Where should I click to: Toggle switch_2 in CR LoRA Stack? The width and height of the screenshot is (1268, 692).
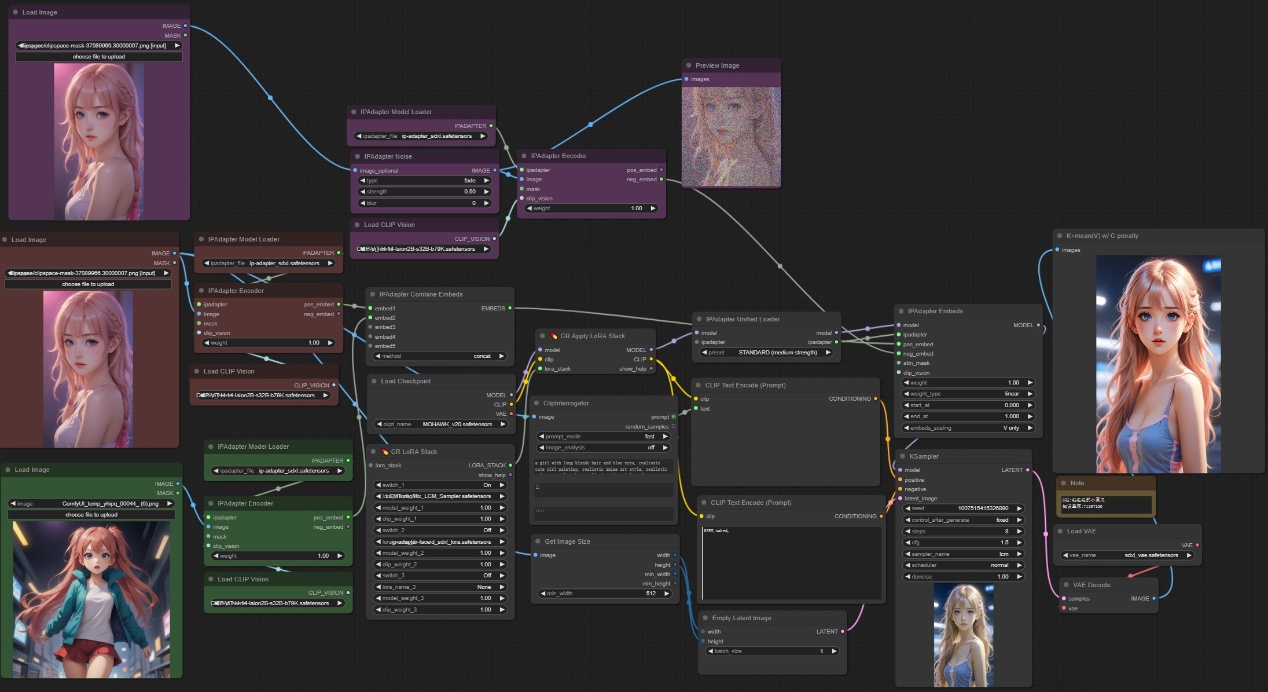click(x=439, y=530)
